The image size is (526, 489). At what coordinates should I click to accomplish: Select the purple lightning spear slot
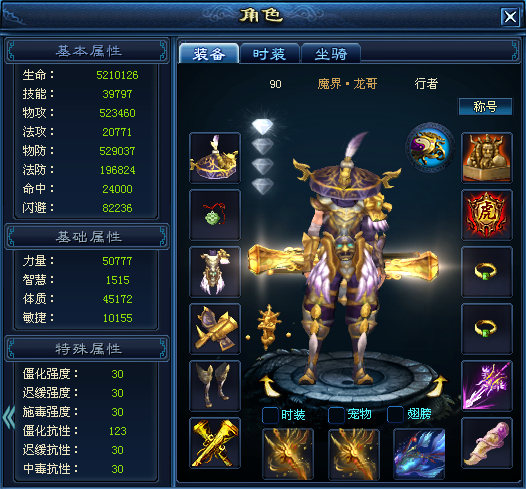[487, 386]
